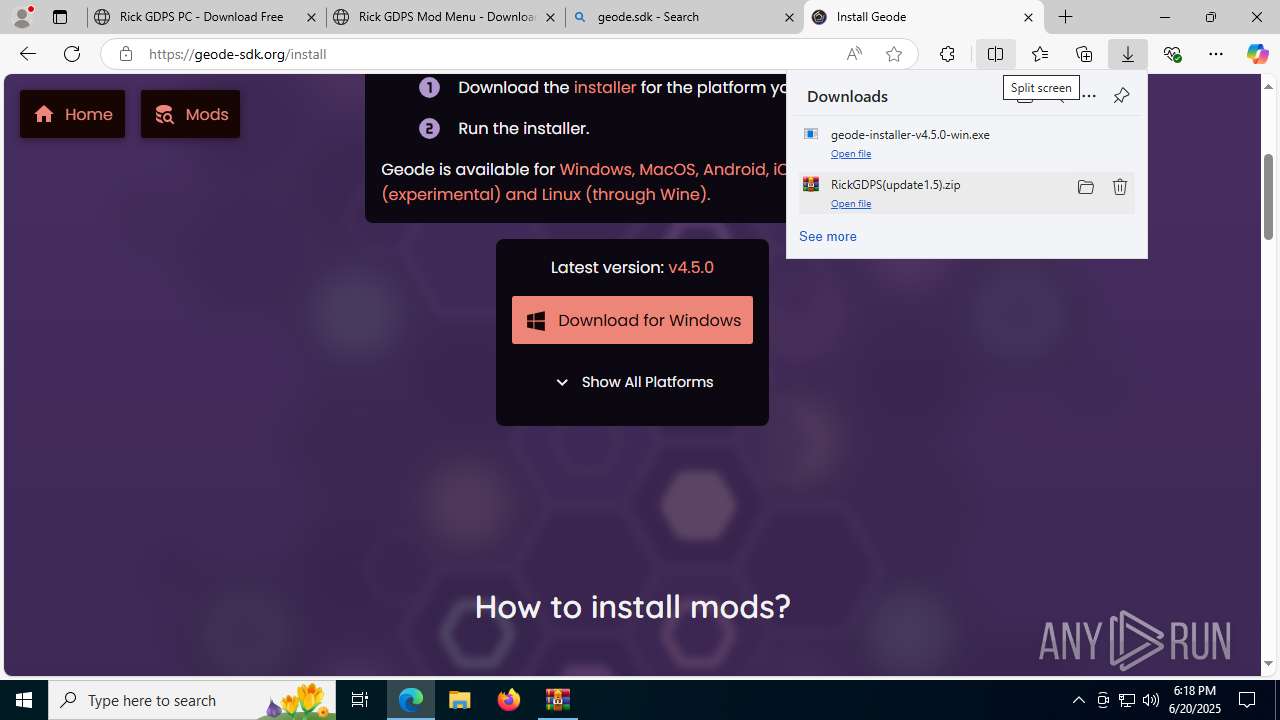View site information lock icon
Viewport: 1280px width, 720px height.
125,54
